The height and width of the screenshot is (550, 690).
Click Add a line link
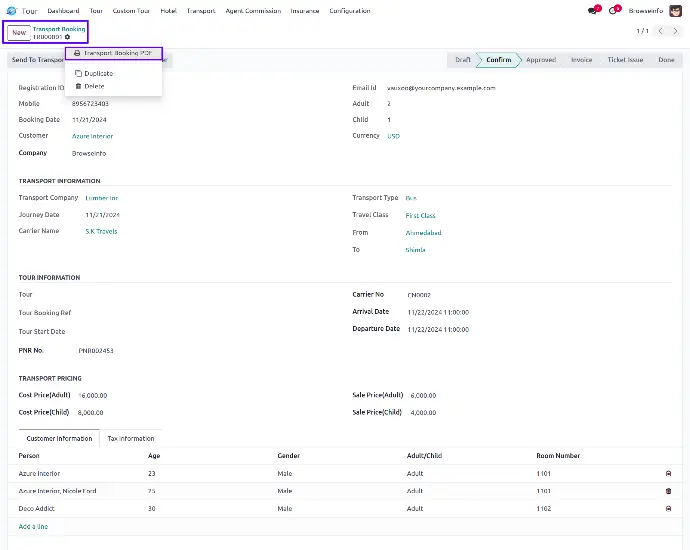click(33, 526)
